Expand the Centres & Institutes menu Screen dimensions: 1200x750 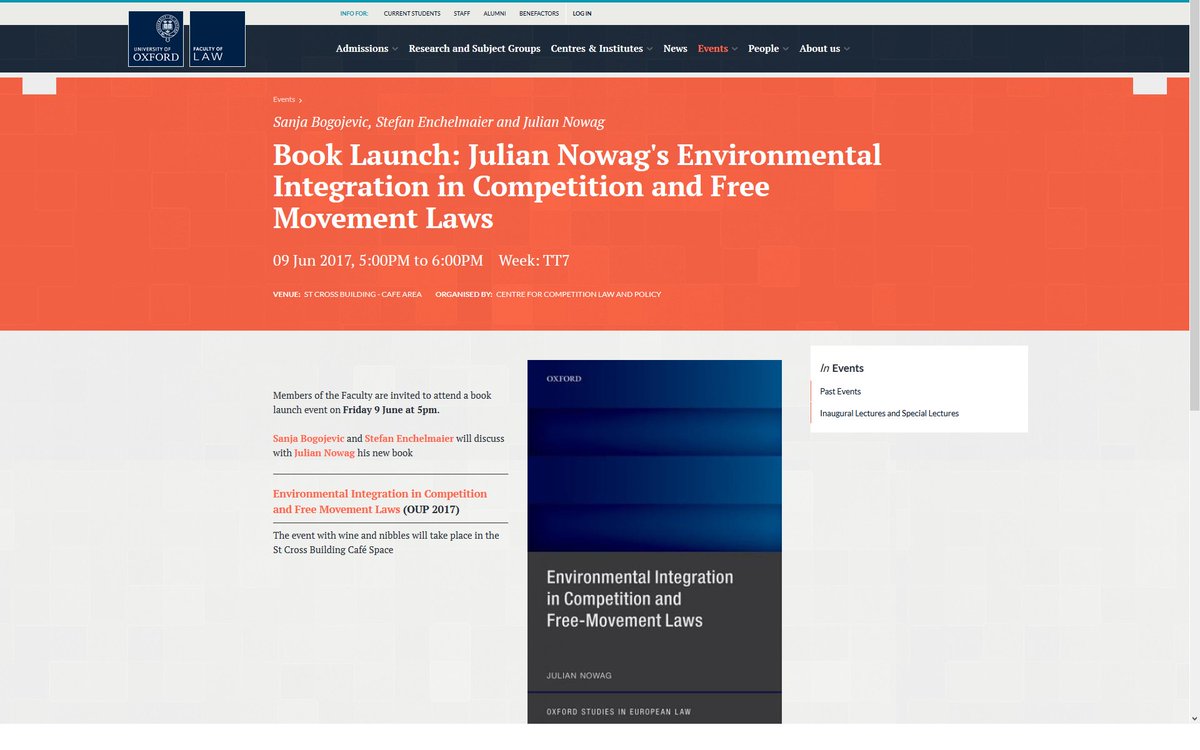601,48
